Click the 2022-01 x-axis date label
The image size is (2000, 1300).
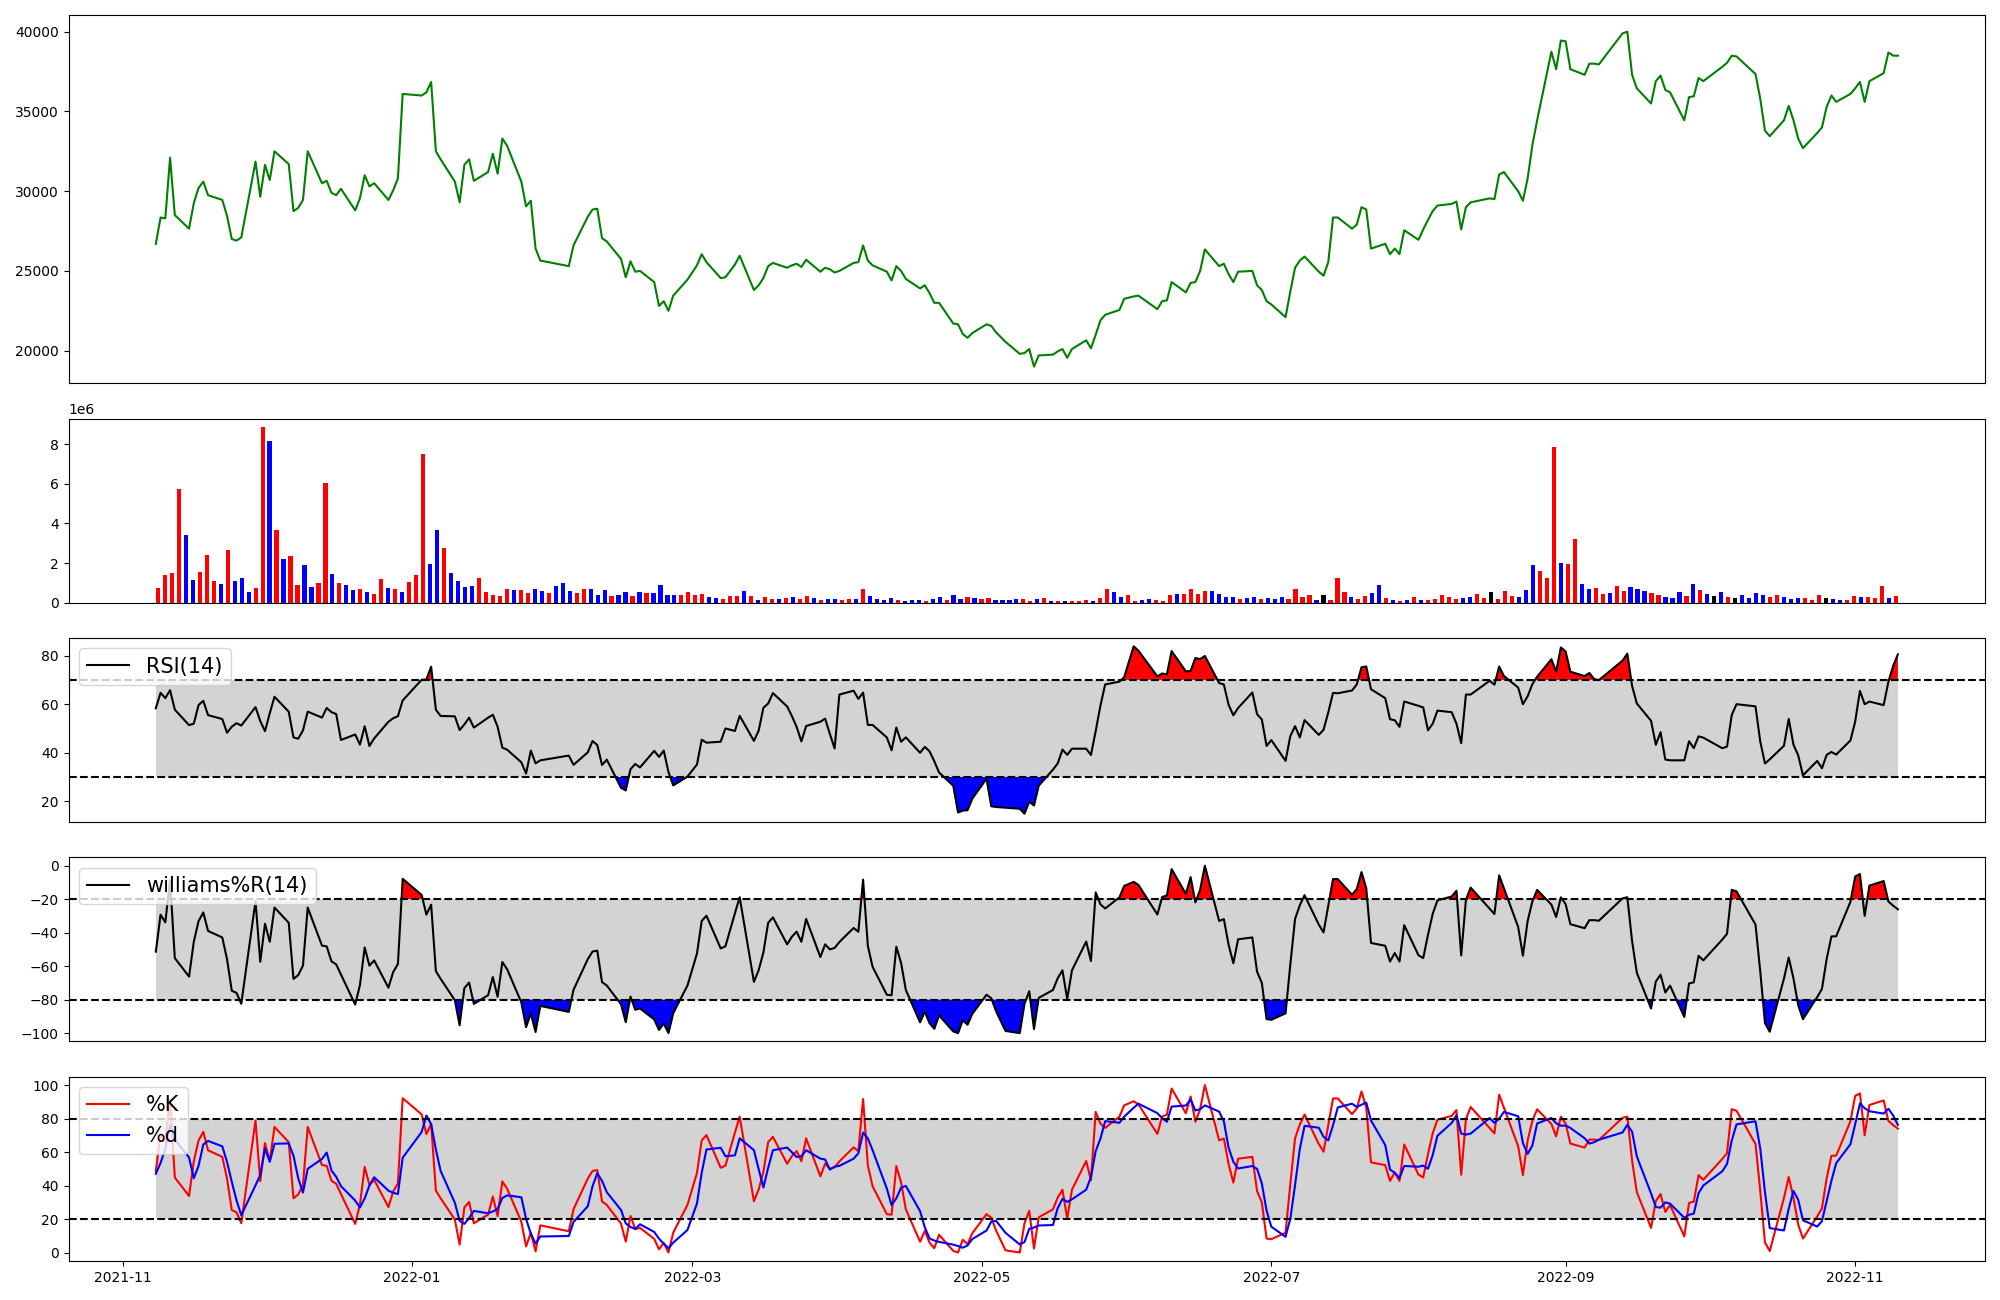point(412,1277)
